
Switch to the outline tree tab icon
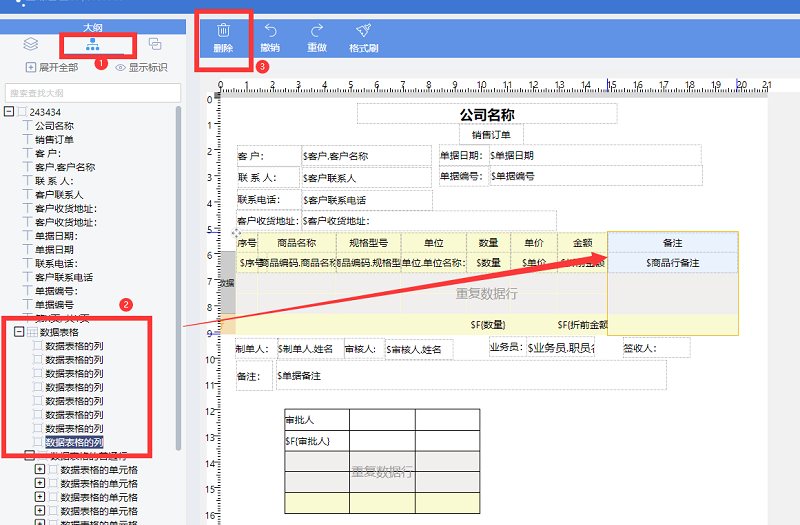(x=93, y=44)
